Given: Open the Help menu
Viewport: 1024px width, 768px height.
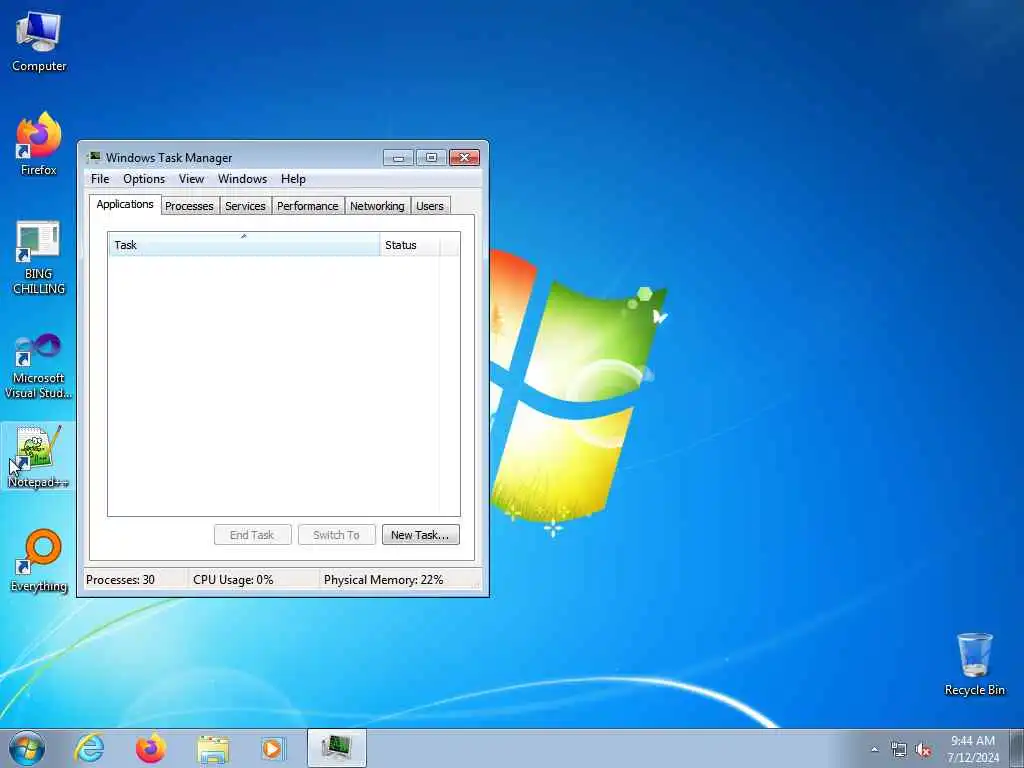Looking at the screenshot, I should [293, 179].
